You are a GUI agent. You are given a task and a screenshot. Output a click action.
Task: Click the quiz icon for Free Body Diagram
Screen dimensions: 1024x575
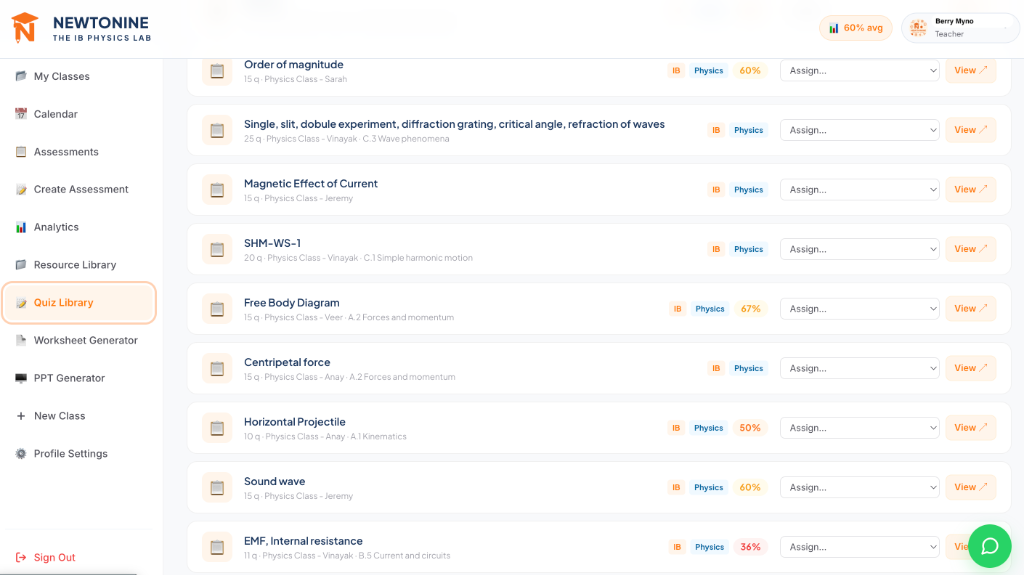pos(217,308)
